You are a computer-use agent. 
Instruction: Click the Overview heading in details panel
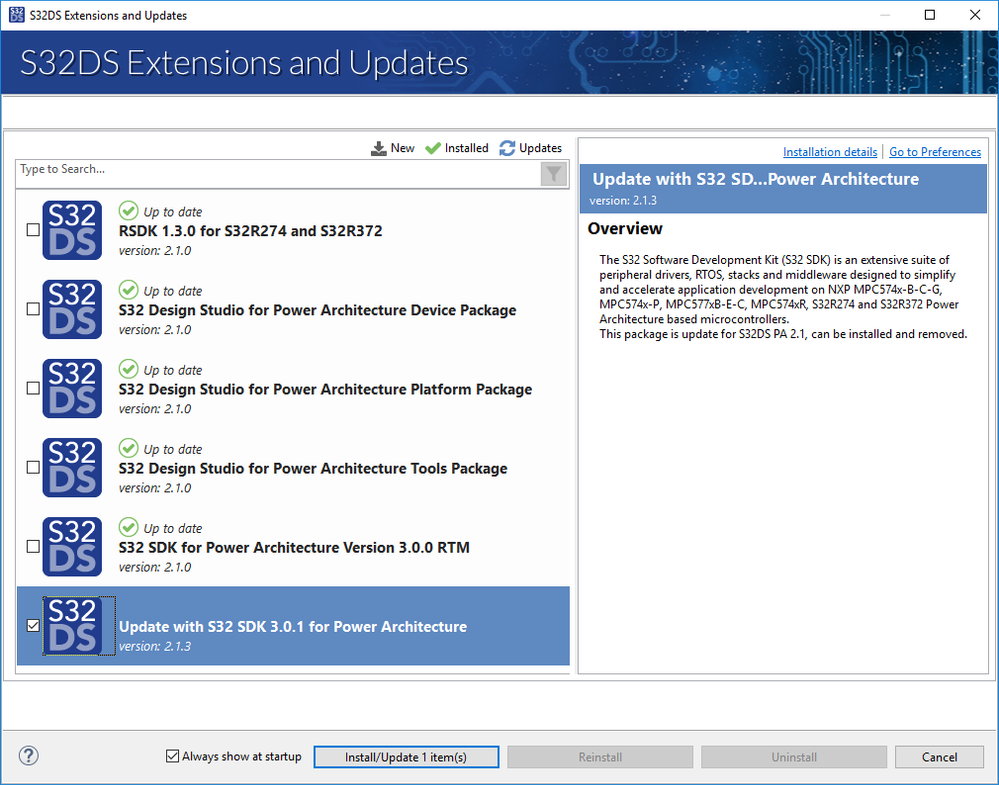[624, 228]
